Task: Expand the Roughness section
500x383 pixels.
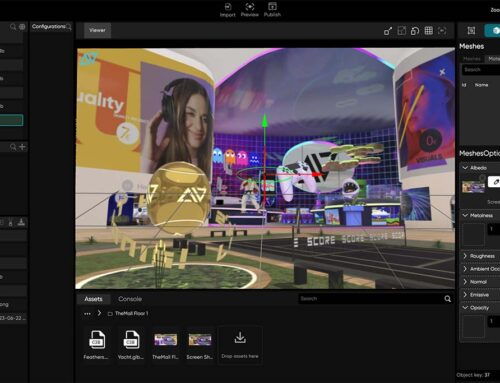Action: click(x=465, y=256)
